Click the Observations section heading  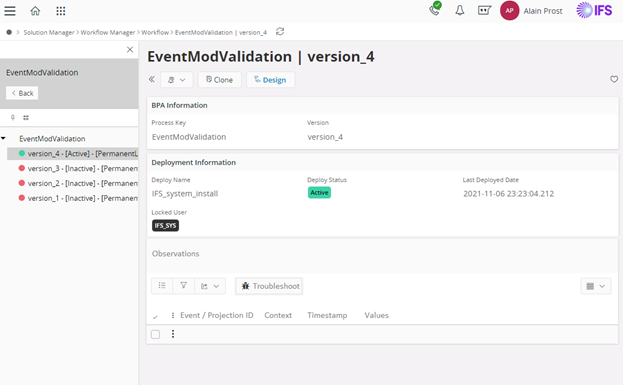[x=176, y=253]
